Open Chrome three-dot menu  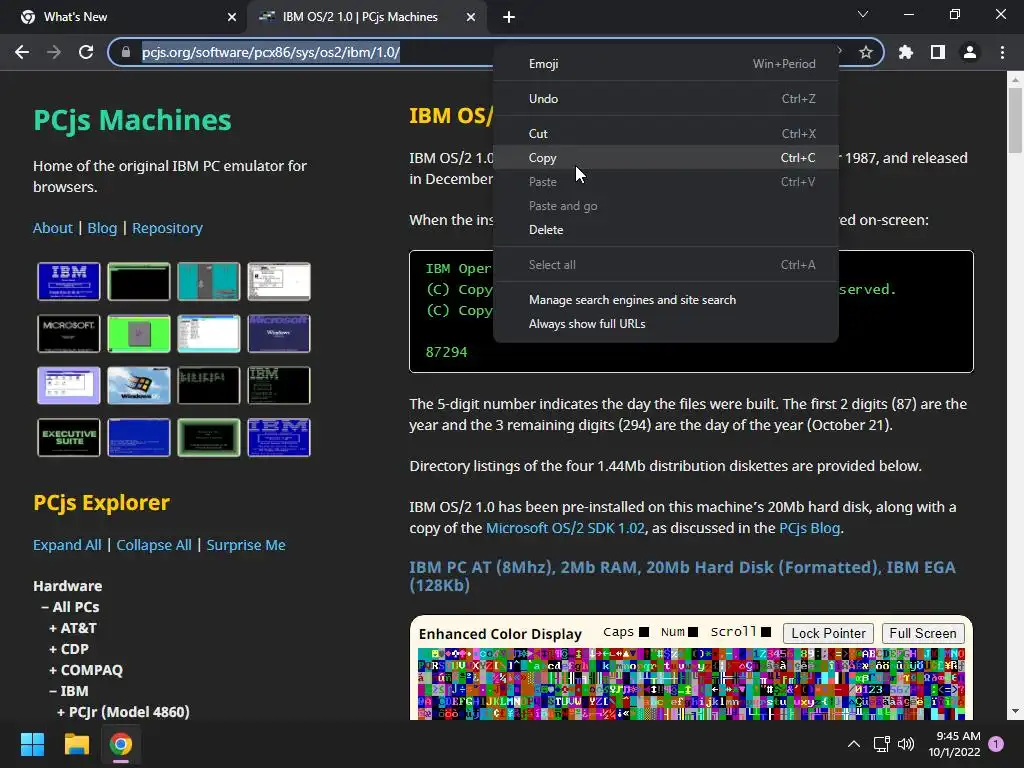pos(1002,52)
